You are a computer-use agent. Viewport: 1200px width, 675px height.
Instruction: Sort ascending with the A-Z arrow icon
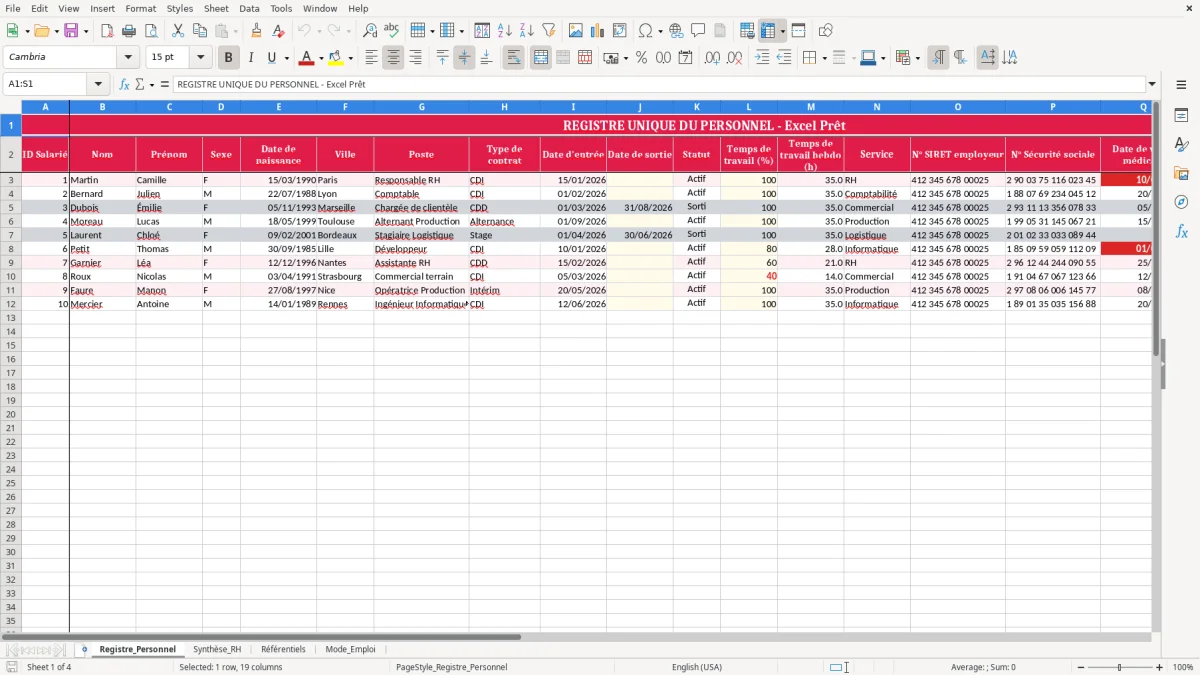pos(505,31)
